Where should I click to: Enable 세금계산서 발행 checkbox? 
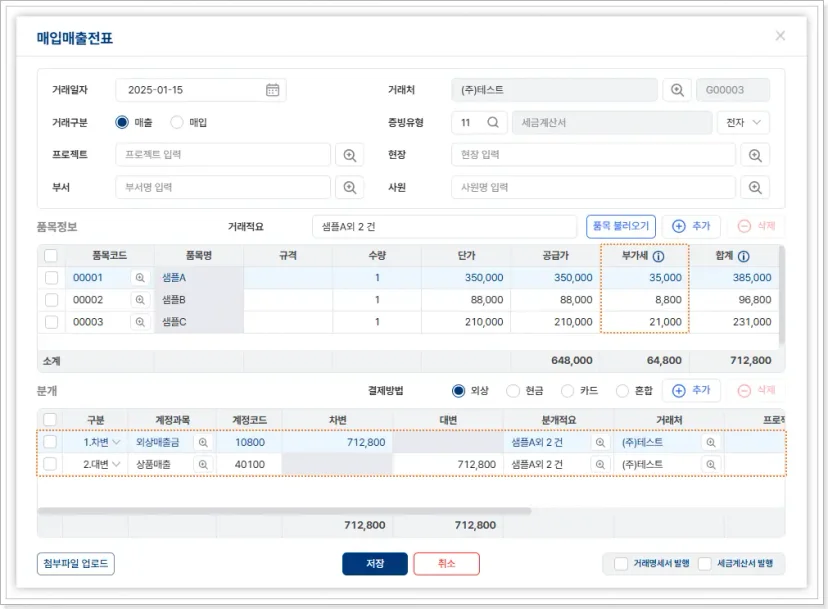(x=704, y=564)
